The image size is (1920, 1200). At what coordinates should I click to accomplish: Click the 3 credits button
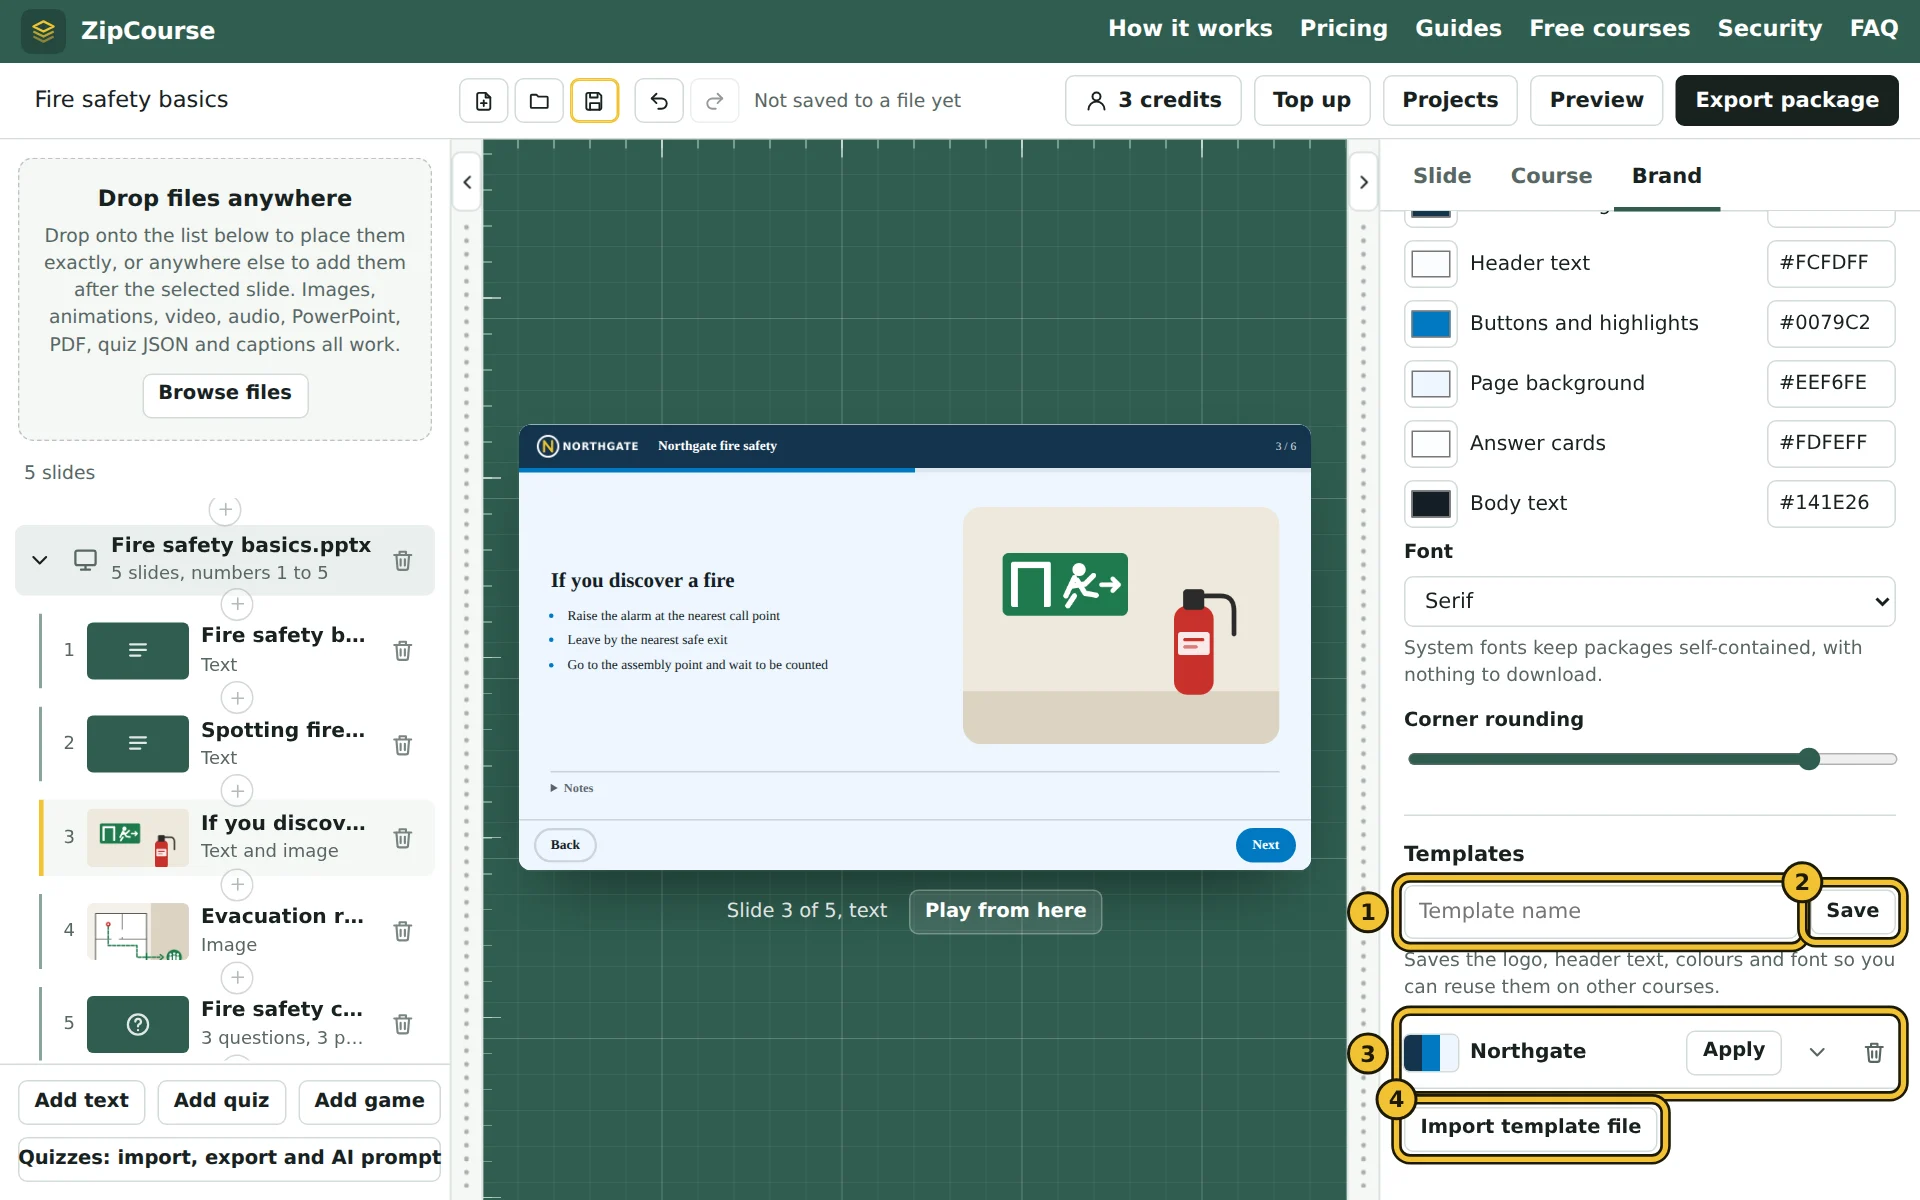point(1153,101)
